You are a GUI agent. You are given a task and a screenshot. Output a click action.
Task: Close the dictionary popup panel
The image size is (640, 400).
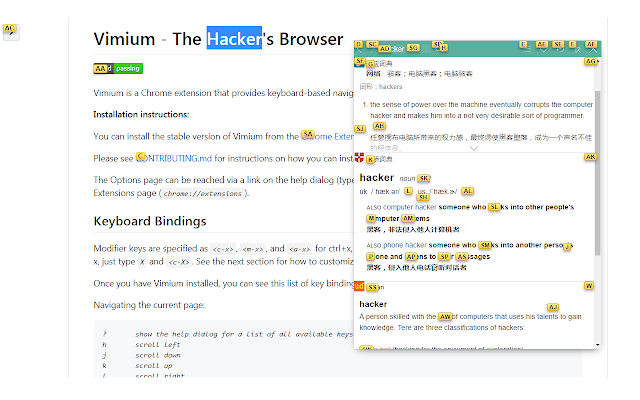(593, 49)
